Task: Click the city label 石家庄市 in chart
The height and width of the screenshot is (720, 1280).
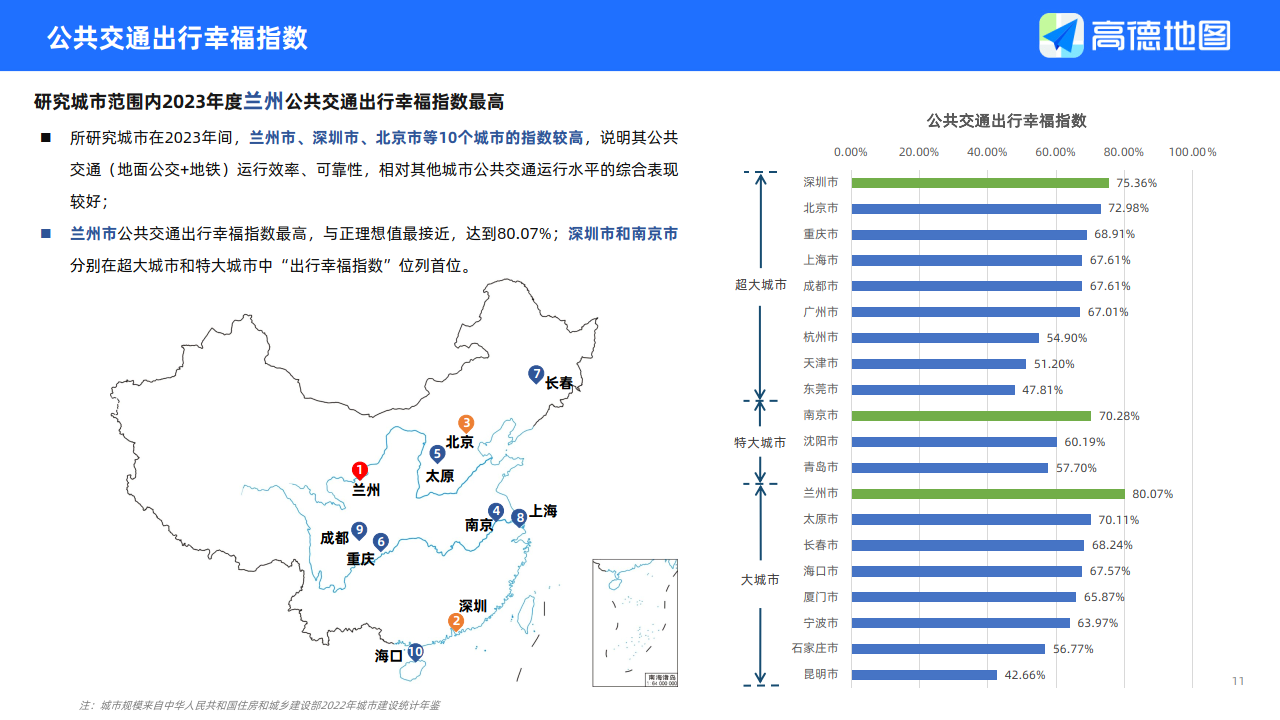Action: [814, 649]
